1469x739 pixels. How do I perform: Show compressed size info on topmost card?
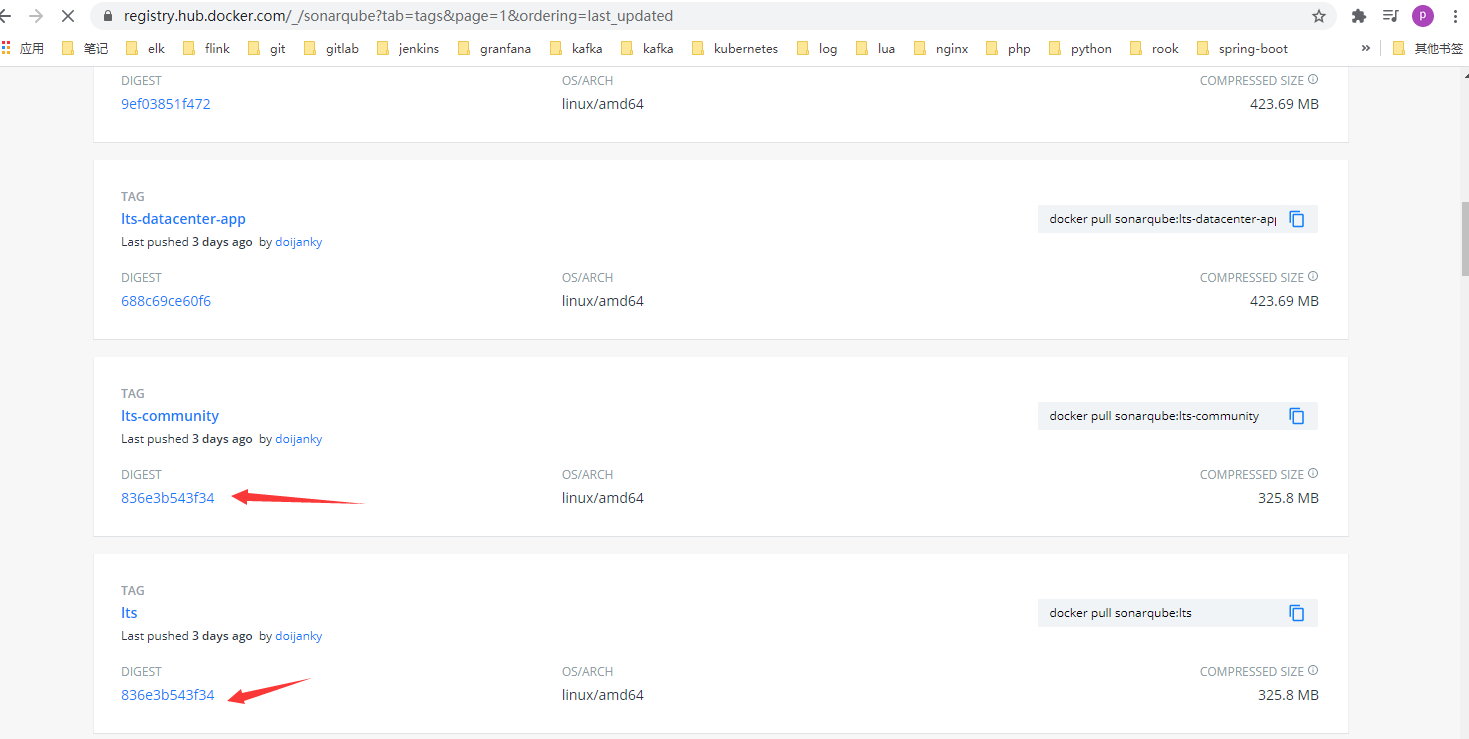tap(1313, 80)
